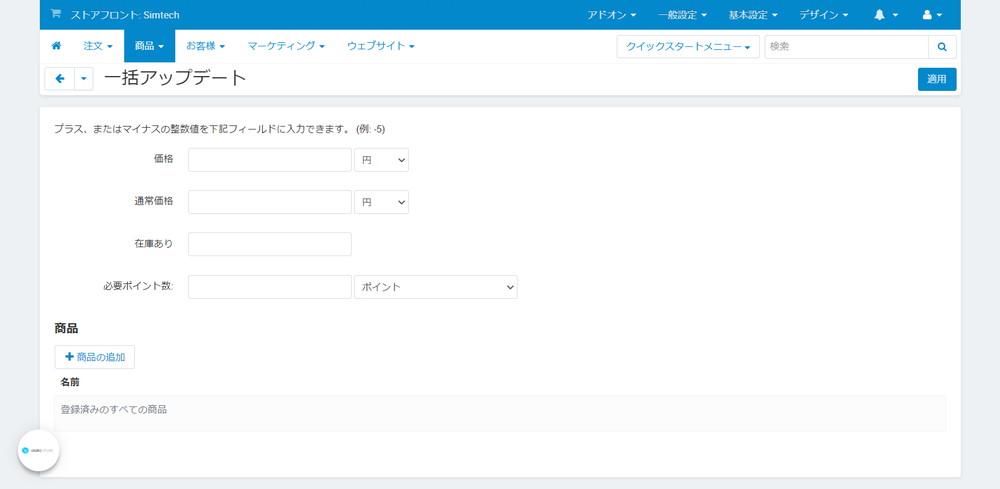Open the 基本設定 menu

point(753,15)
